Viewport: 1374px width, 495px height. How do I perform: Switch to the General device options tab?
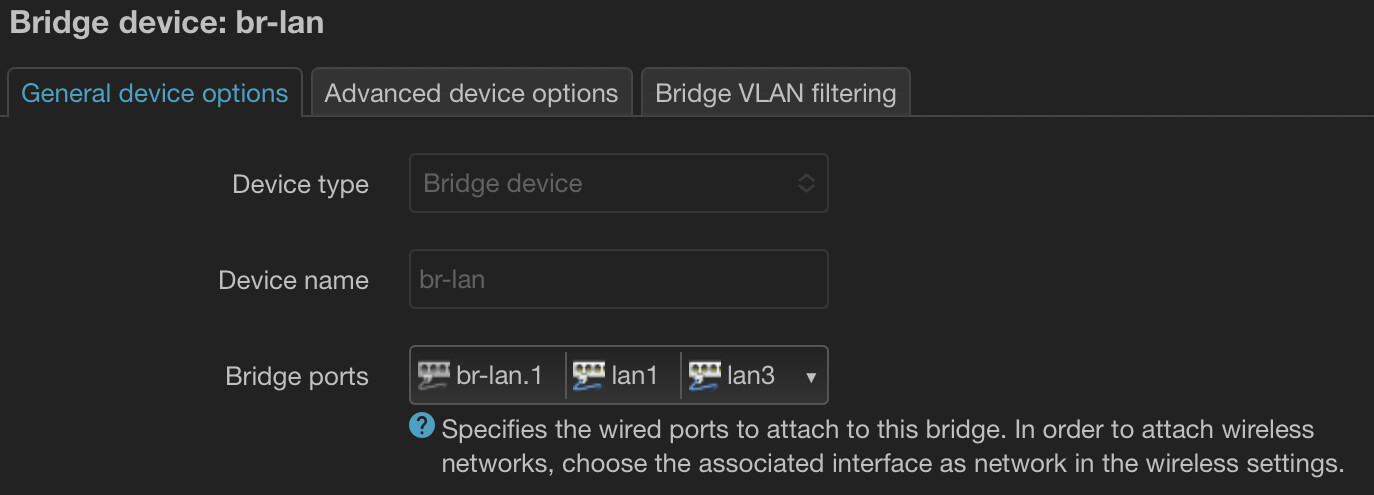pos(155,94)
